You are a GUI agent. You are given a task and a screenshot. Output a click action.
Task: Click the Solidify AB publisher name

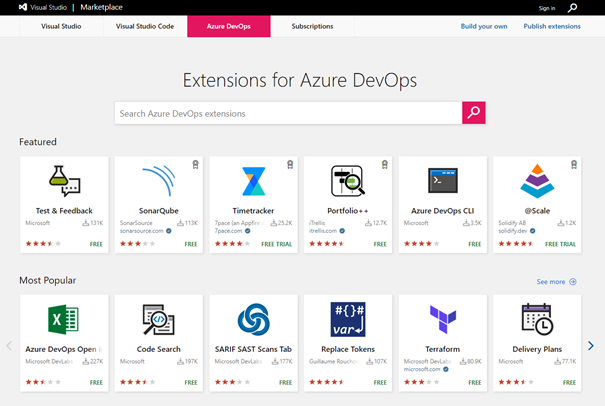(512, 223)
